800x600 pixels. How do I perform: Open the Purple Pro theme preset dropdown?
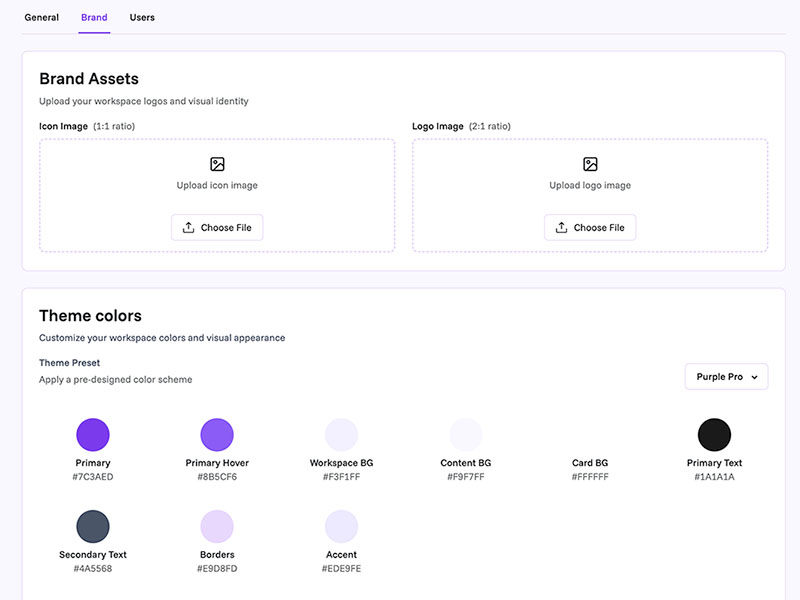click(726, 377)
